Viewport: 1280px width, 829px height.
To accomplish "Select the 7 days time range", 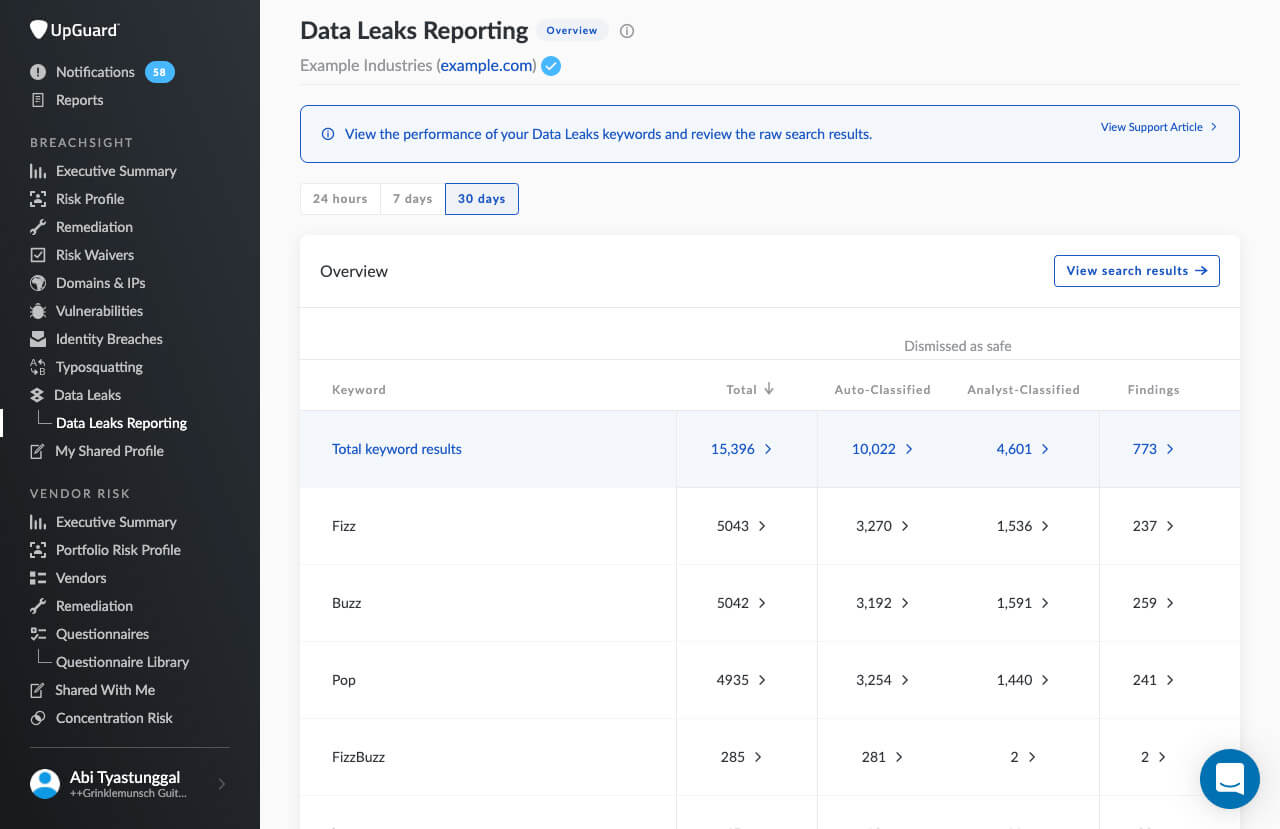I will click(412, 199).
